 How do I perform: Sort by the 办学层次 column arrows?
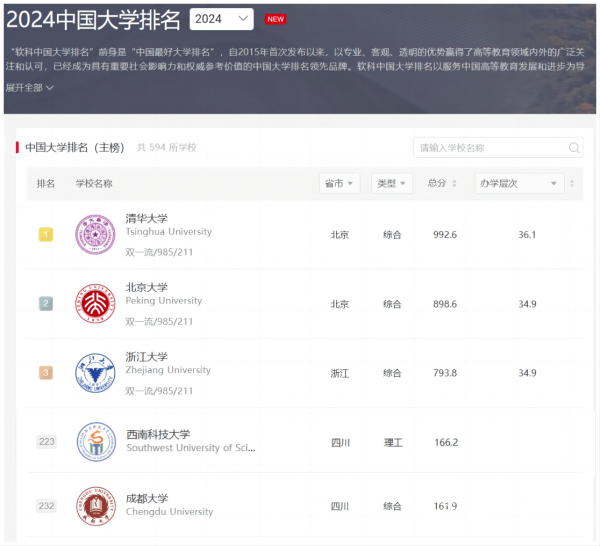pyautogui.click(x=572, y=184)
